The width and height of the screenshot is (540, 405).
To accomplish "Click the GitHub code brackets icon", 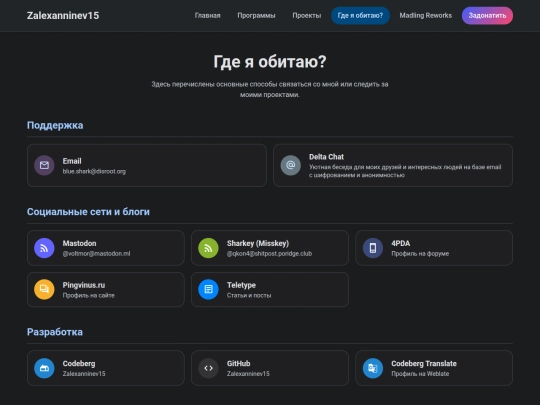I will (208, 368).
